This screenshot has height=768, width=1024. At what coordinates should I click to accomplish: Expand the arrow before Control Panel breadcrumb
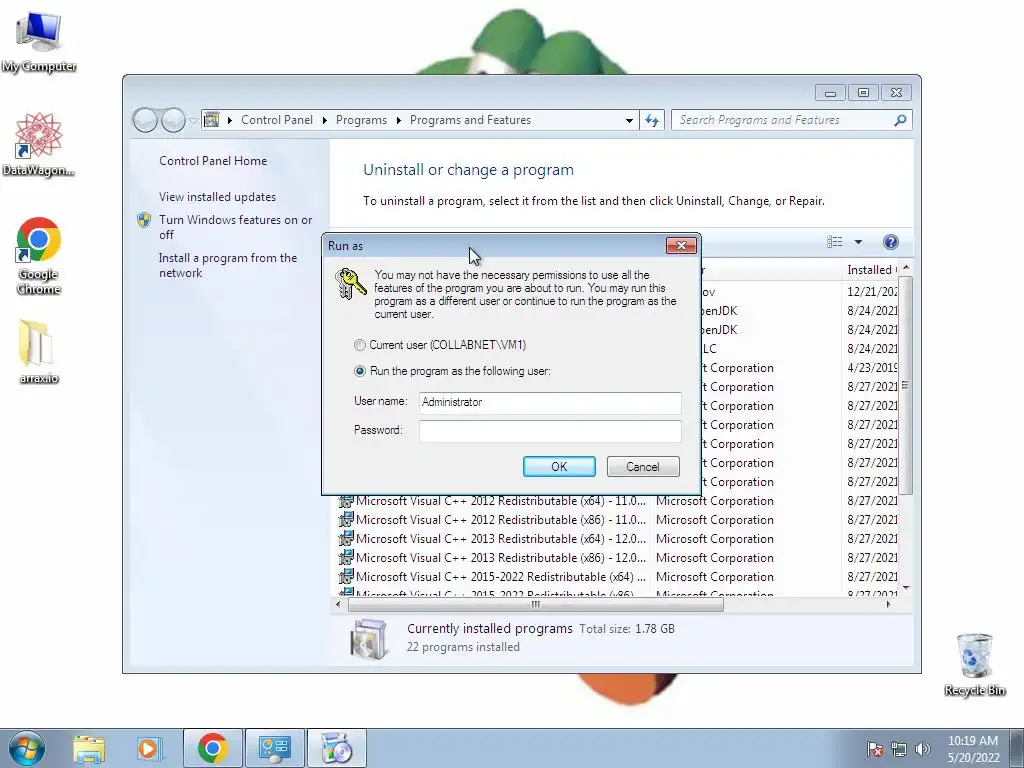230,120
